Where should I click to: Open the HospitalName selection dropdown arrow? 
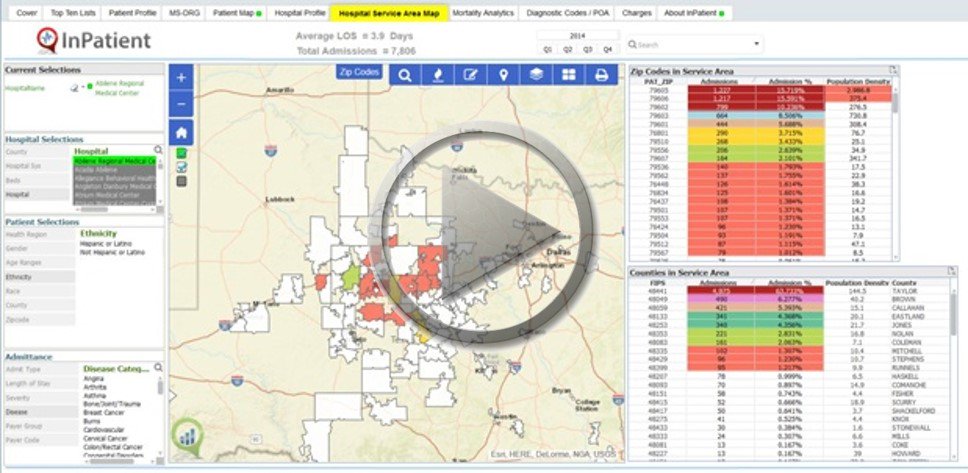click(83, 87)
